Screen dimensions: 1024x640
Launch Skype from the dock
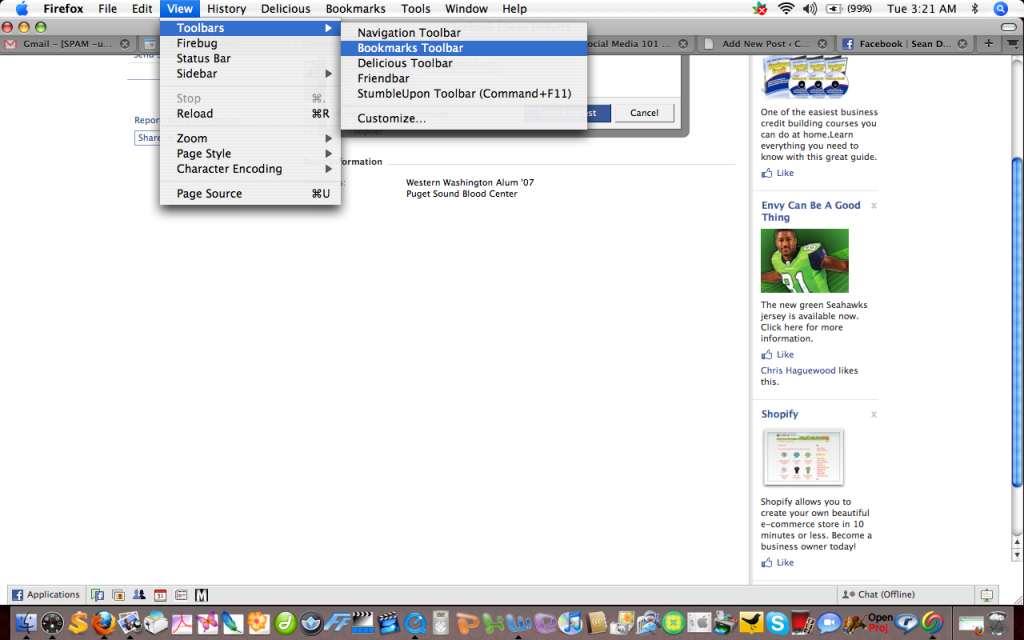coord(776,624)
